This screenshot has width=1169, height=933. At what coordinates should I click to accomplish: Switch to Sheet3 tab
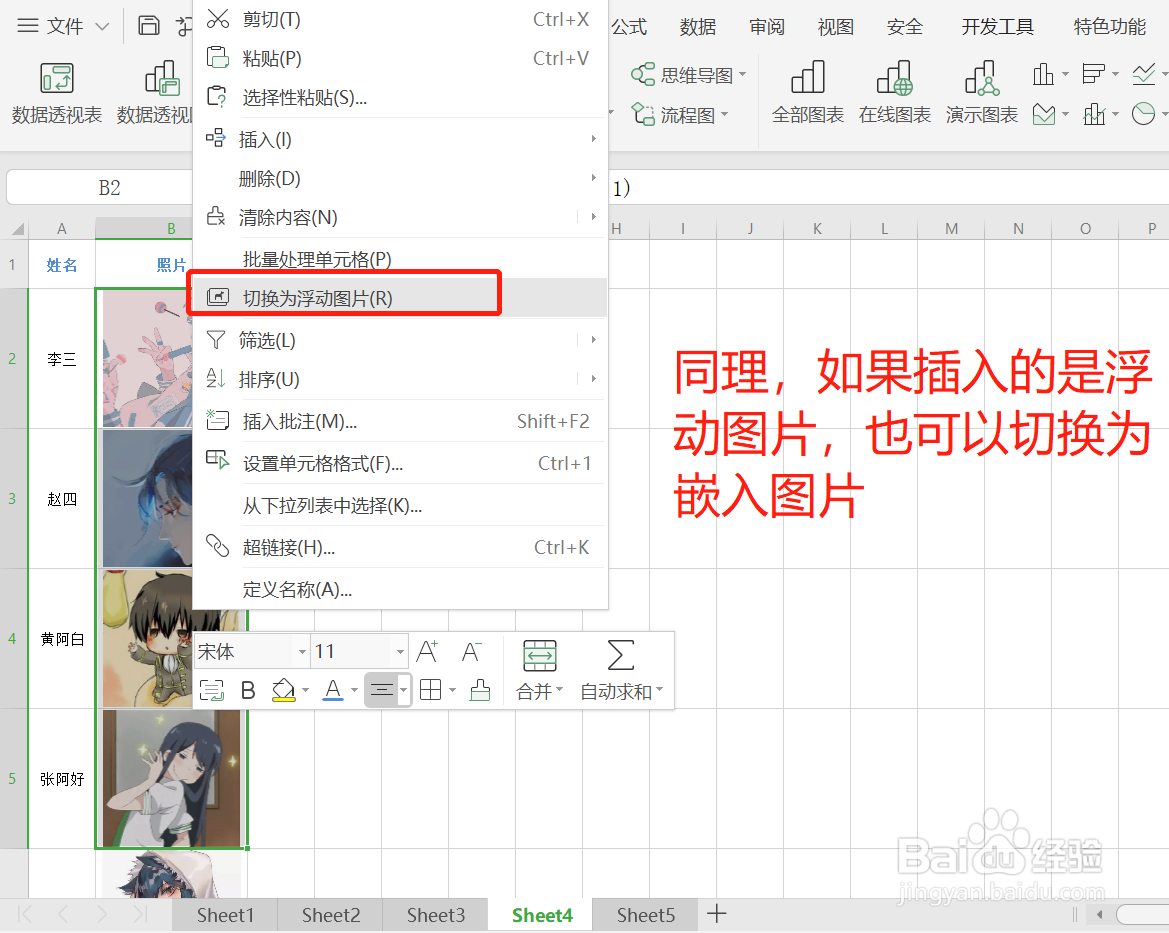tap(435, 915)
